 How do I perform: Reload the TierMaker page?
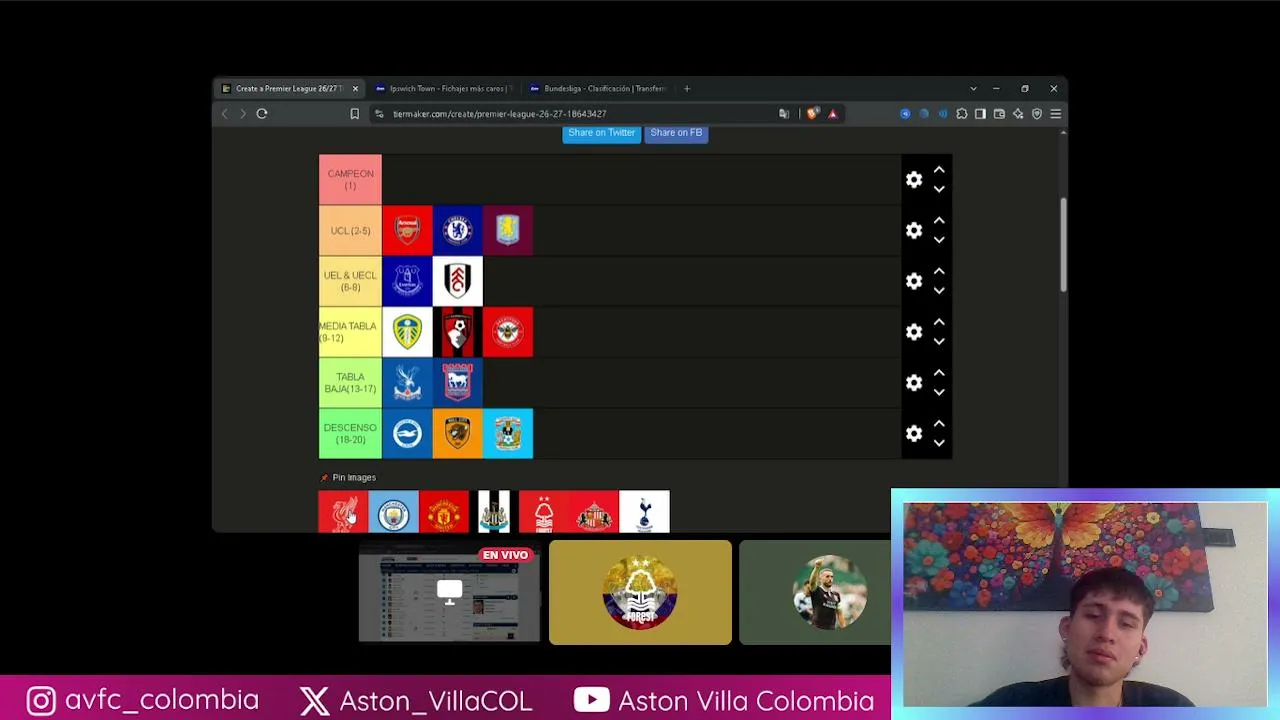(x=262, y=114)
